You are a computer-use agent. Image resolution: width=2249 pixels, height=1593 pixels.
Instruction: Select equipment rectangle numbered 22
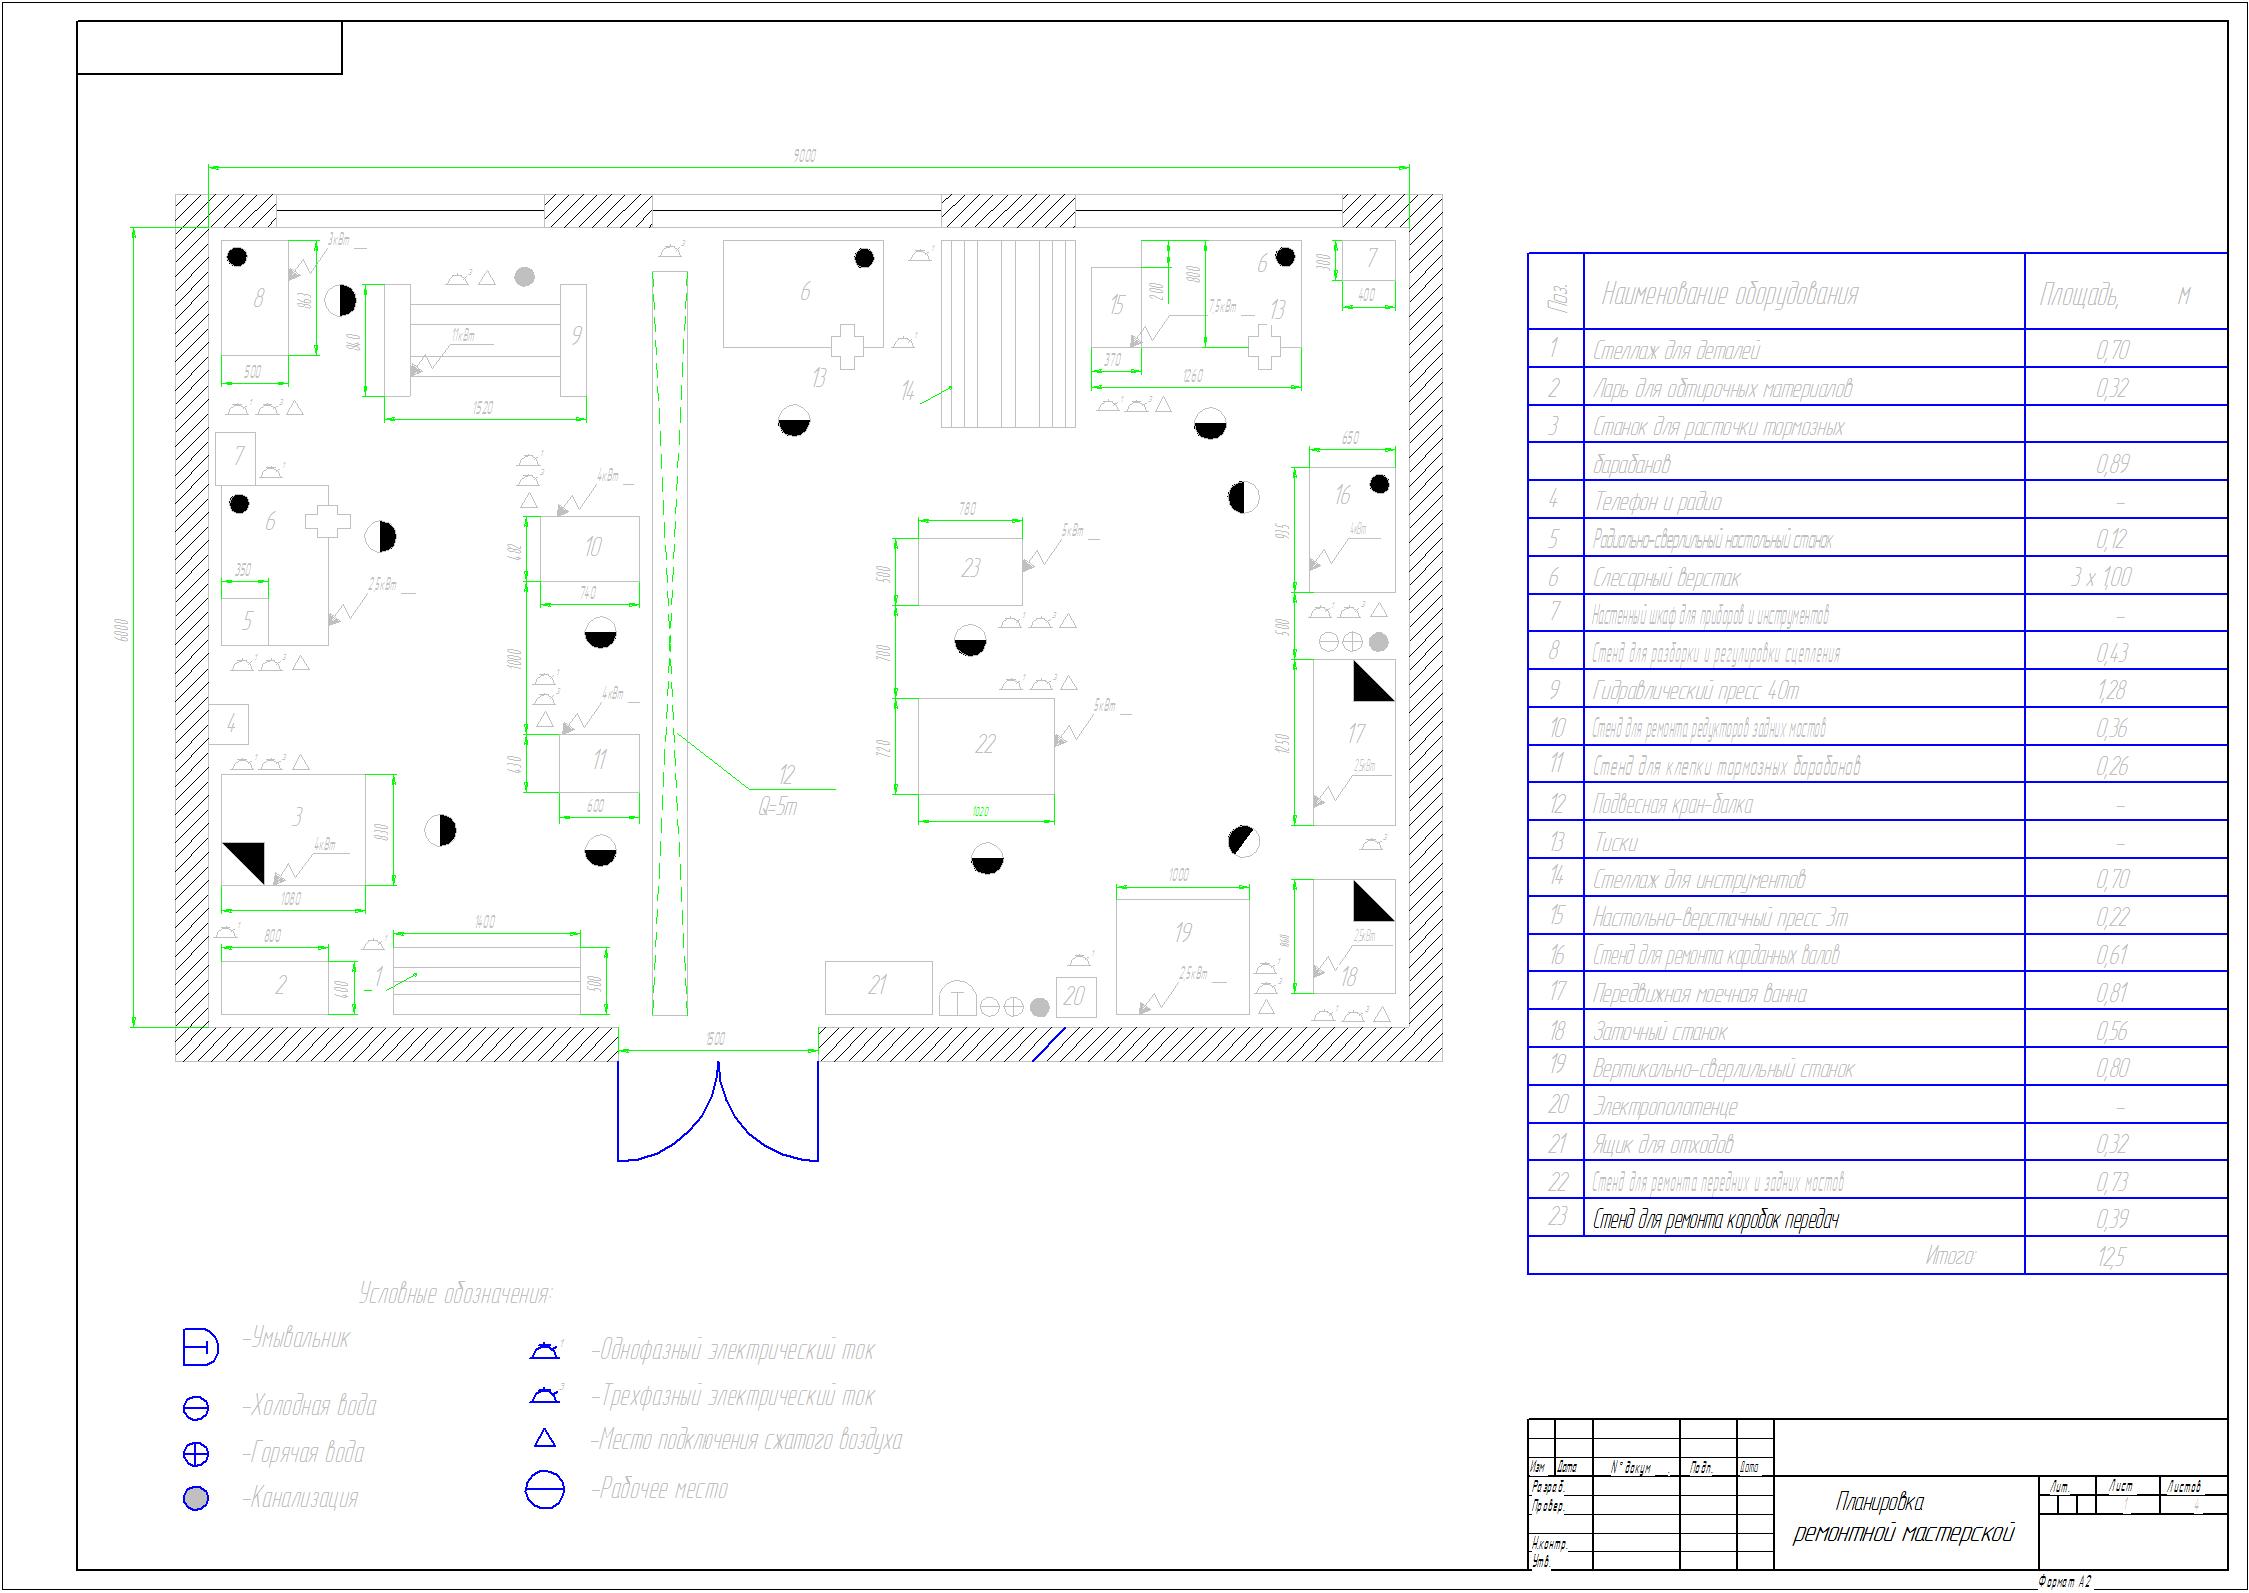coord(986,745)
